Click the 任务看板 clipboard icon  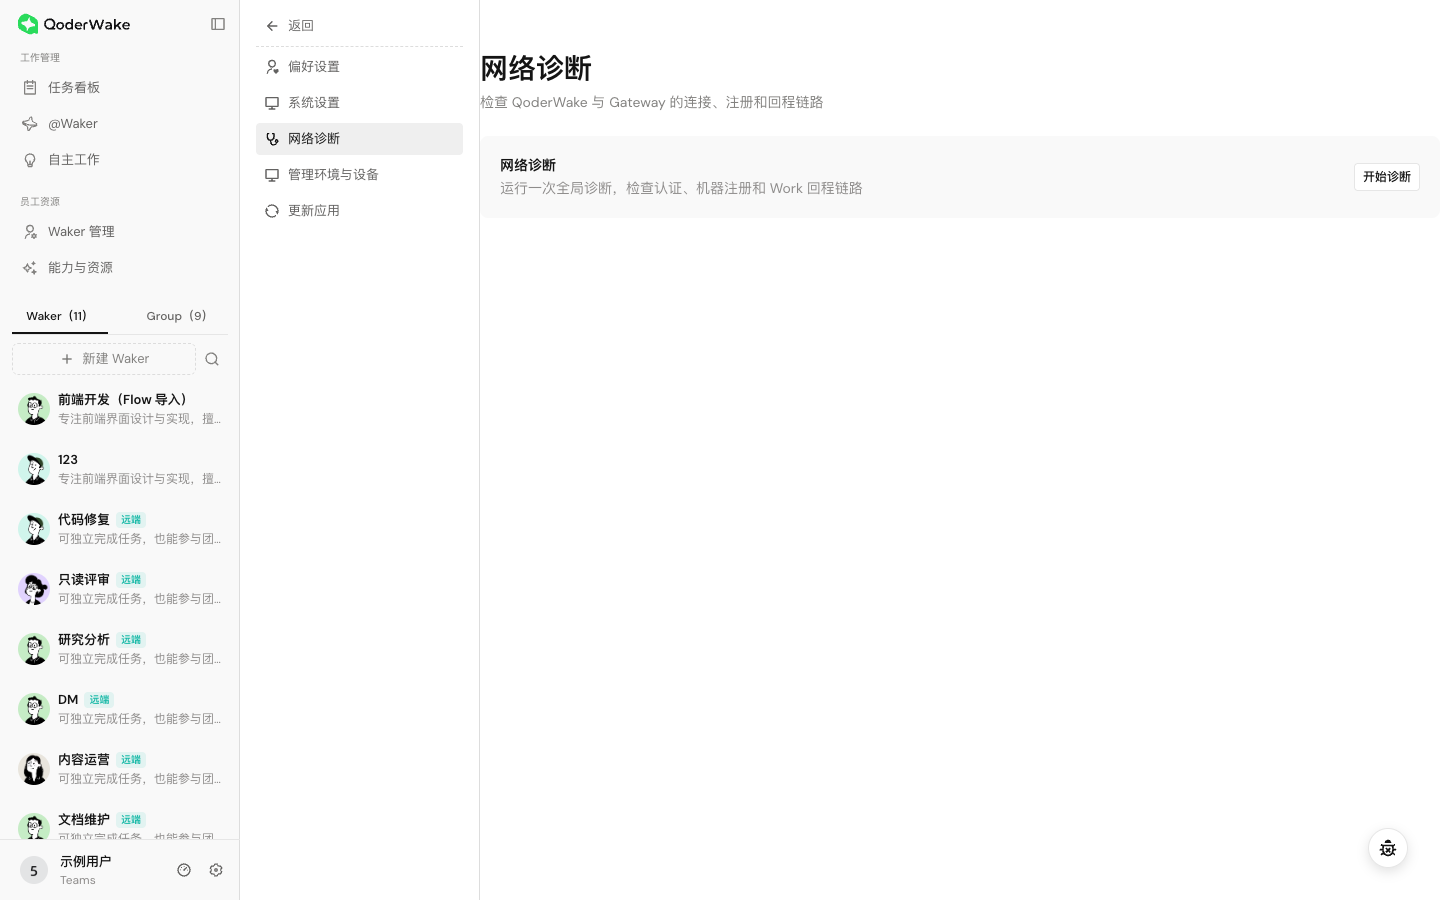(30, 88)
